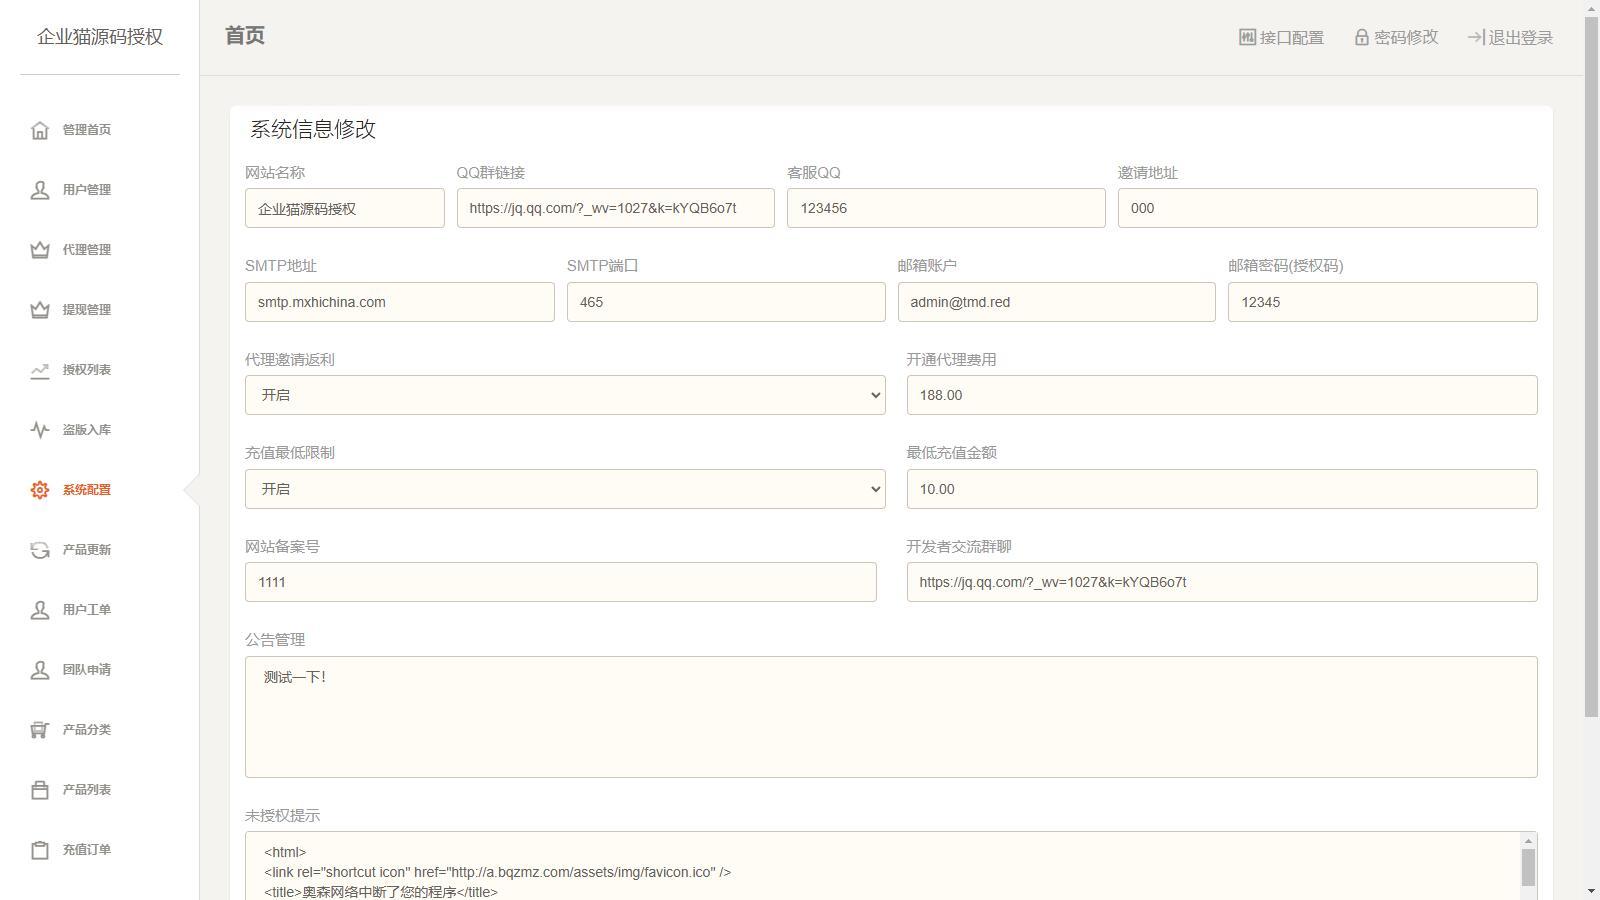Focus the 网站名称 input field
Screen dimensions: 1600x900
click(345, 208)
